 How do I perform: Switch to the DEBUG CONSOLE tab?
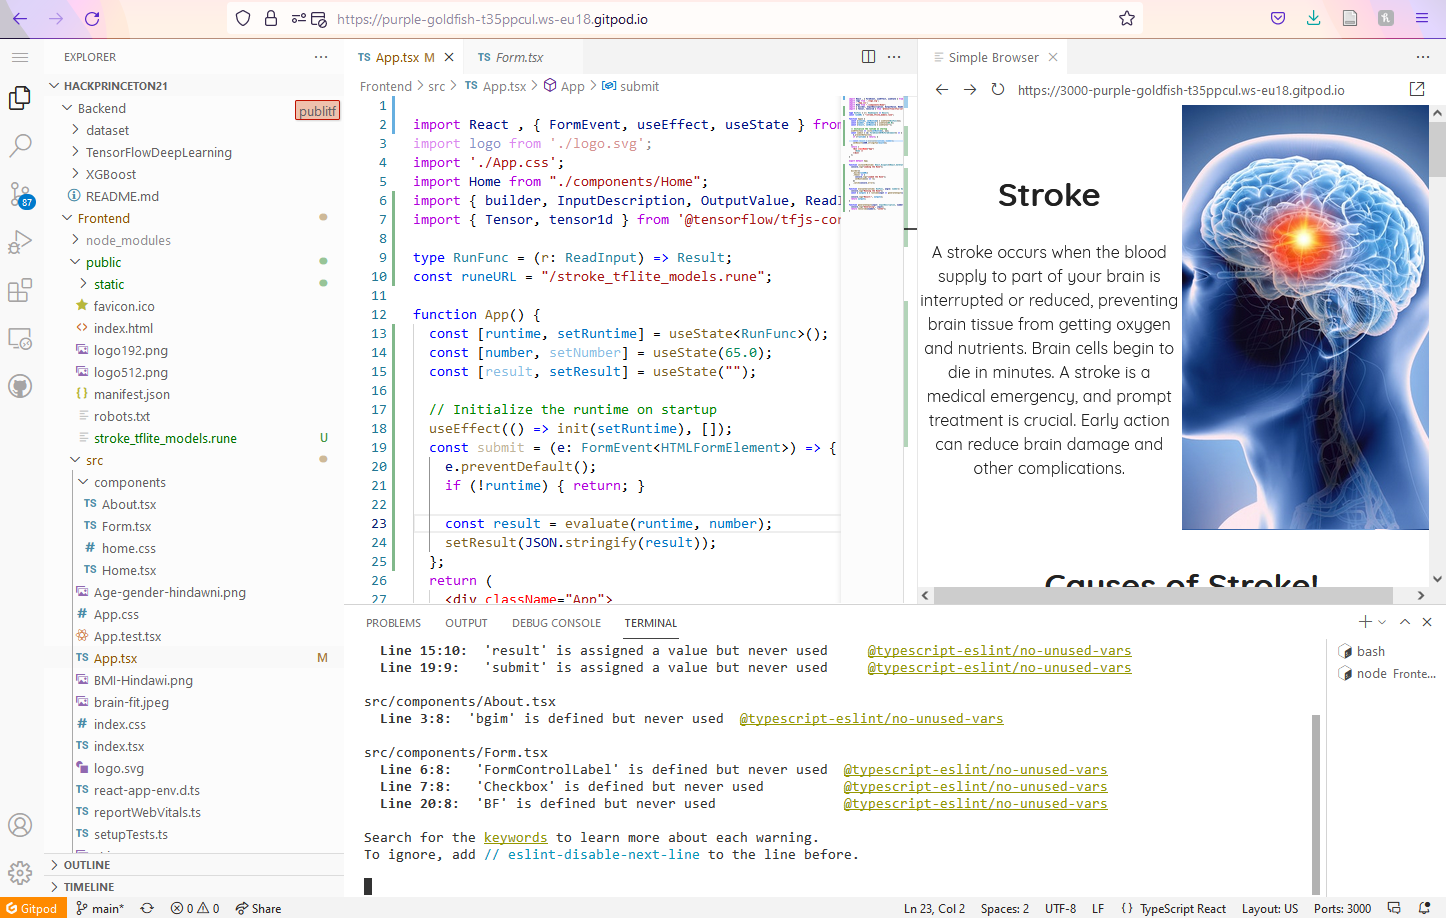tap(556, 623)
